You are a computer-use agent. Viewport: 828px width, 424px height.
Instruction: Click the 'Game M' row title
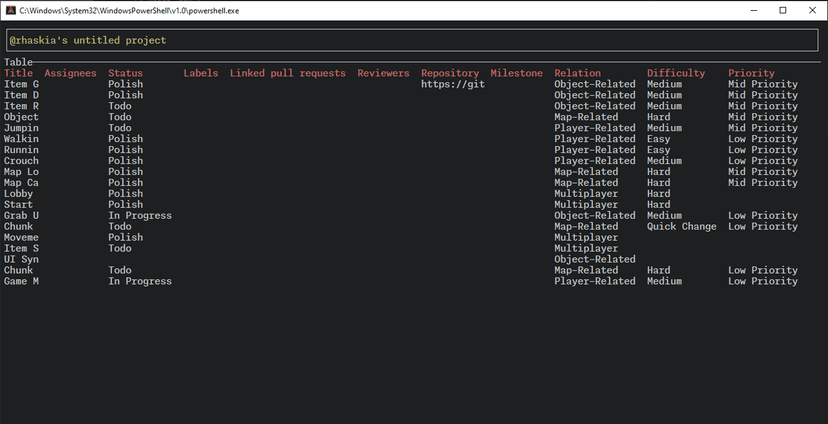tap(21, 281)
